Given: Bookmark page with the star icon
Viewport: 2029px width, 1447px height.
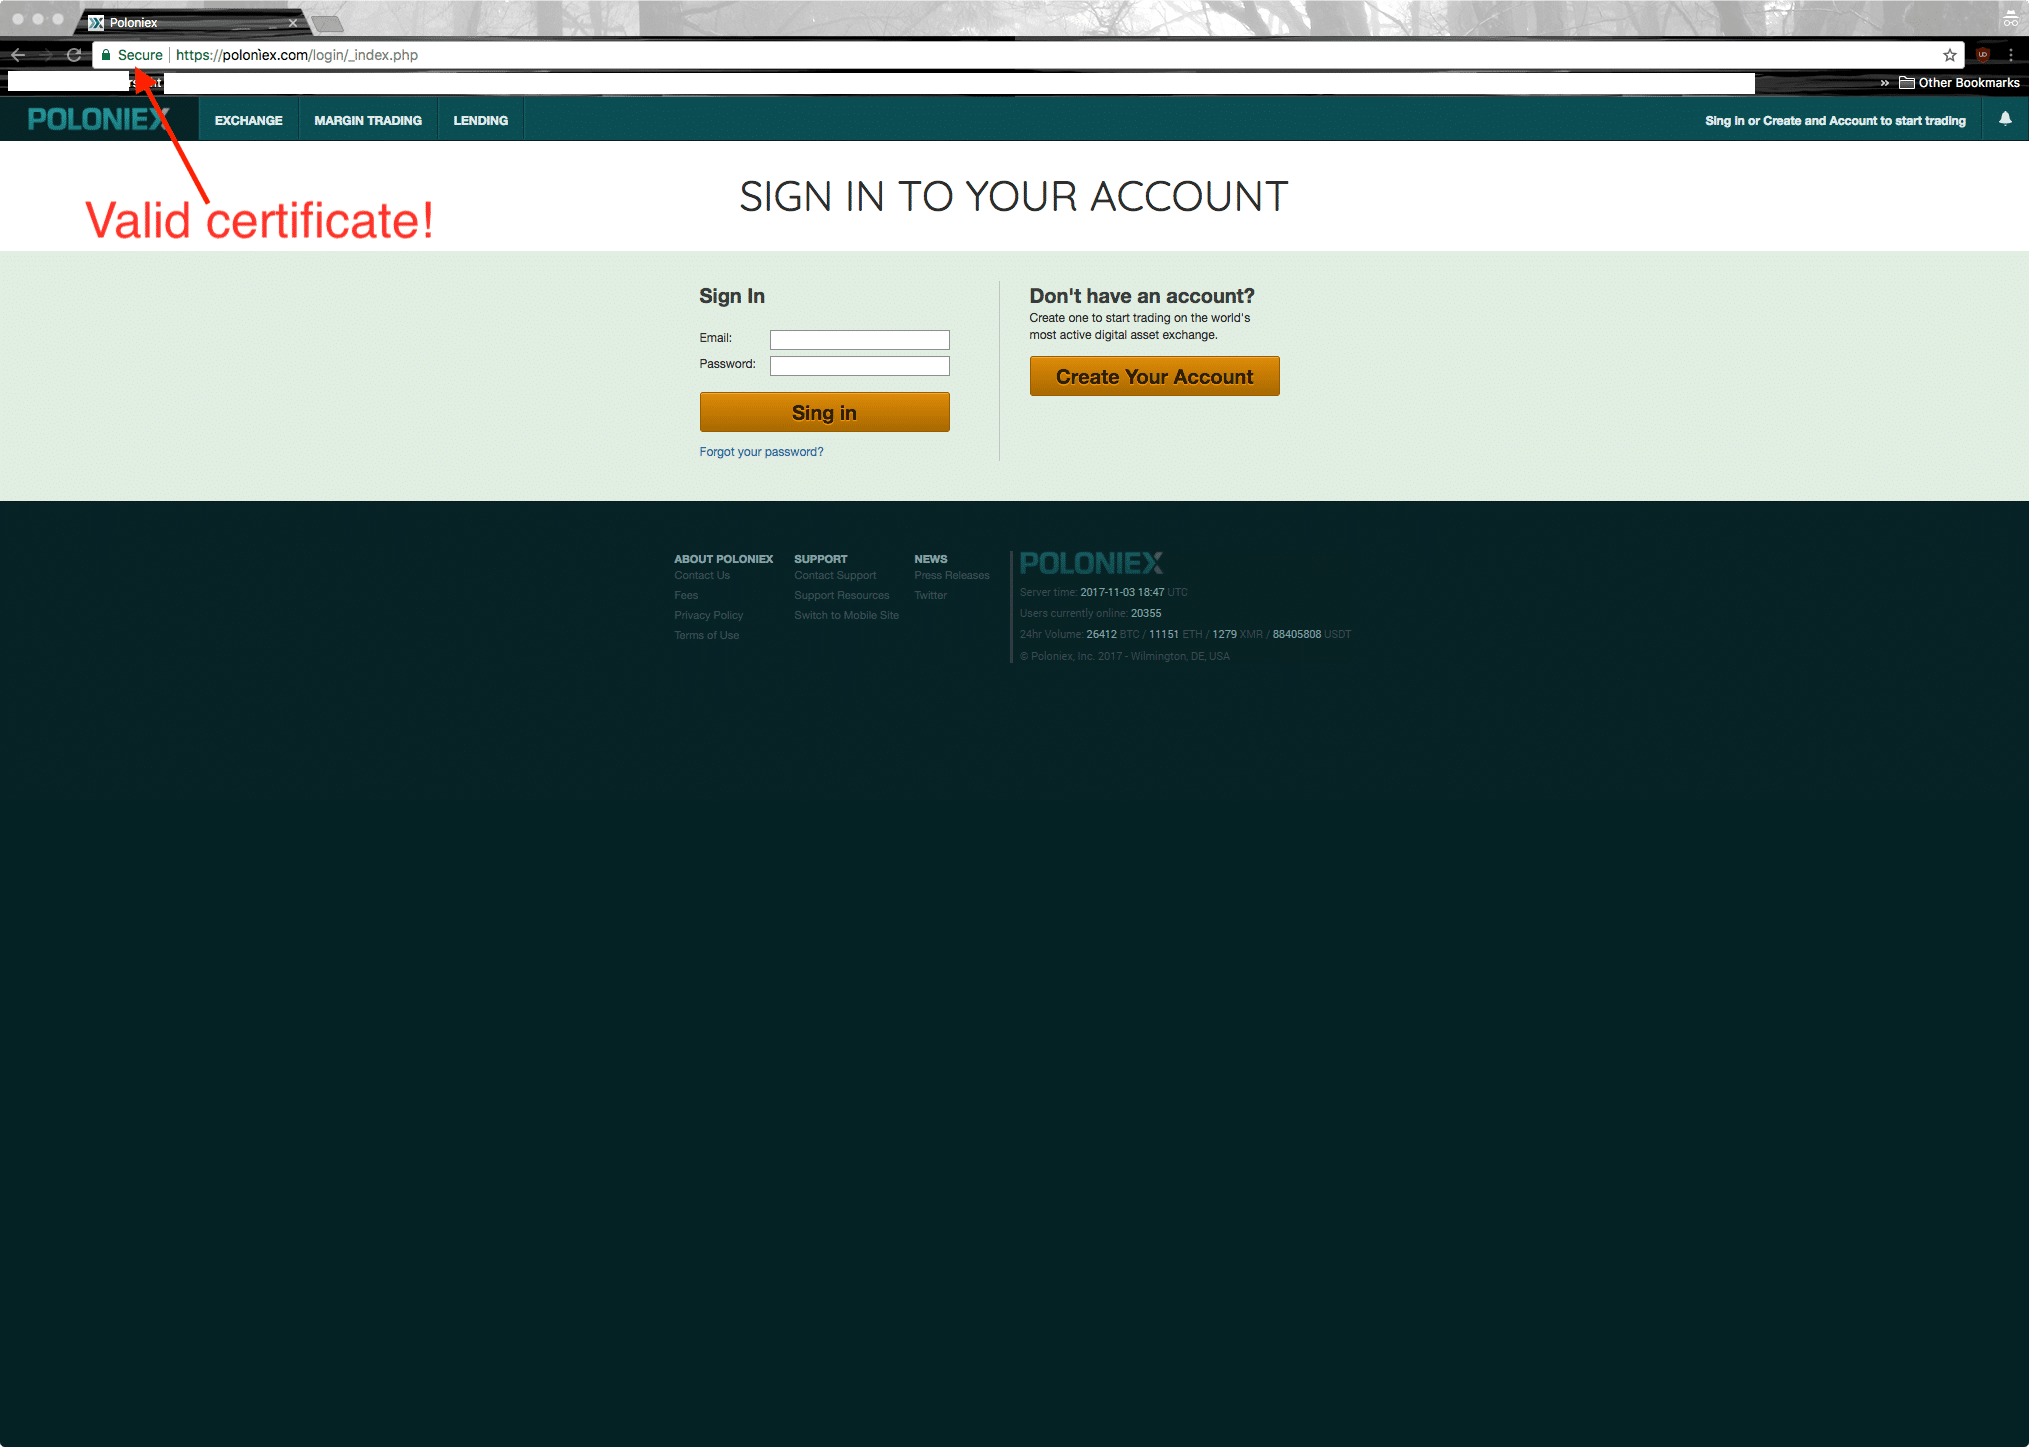Looking at the screenshot, I should (1949, 55).
